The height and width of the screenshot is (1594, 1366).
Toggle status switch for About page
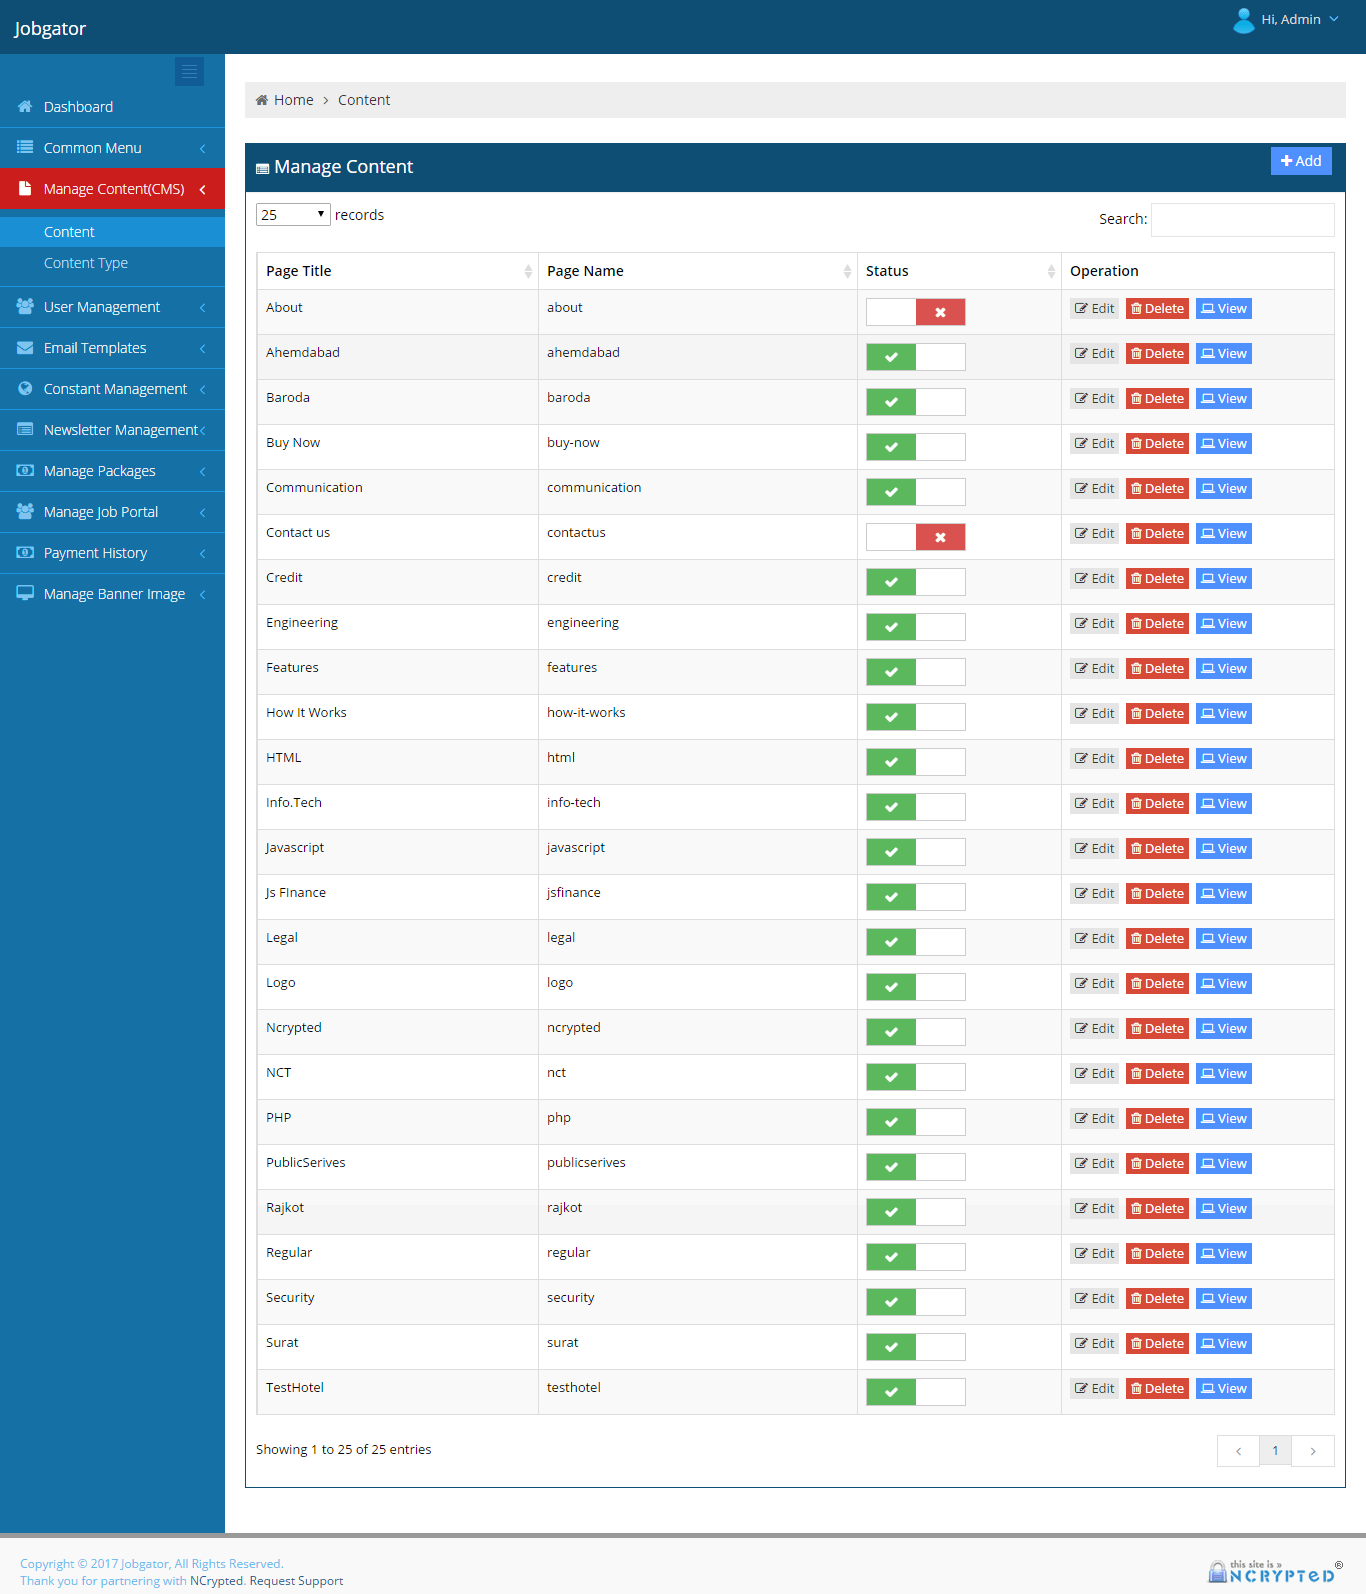tap(915, 312)
